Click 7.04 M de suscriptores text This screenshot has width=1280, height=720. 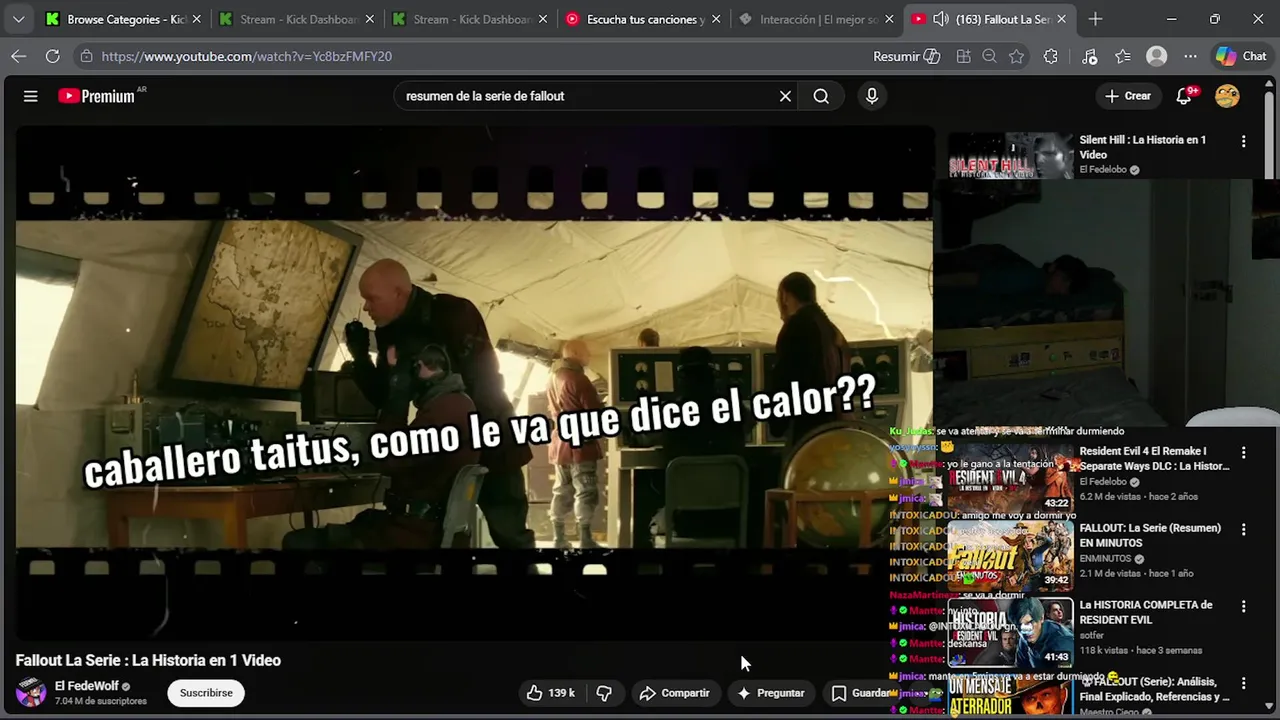point(101,701)
